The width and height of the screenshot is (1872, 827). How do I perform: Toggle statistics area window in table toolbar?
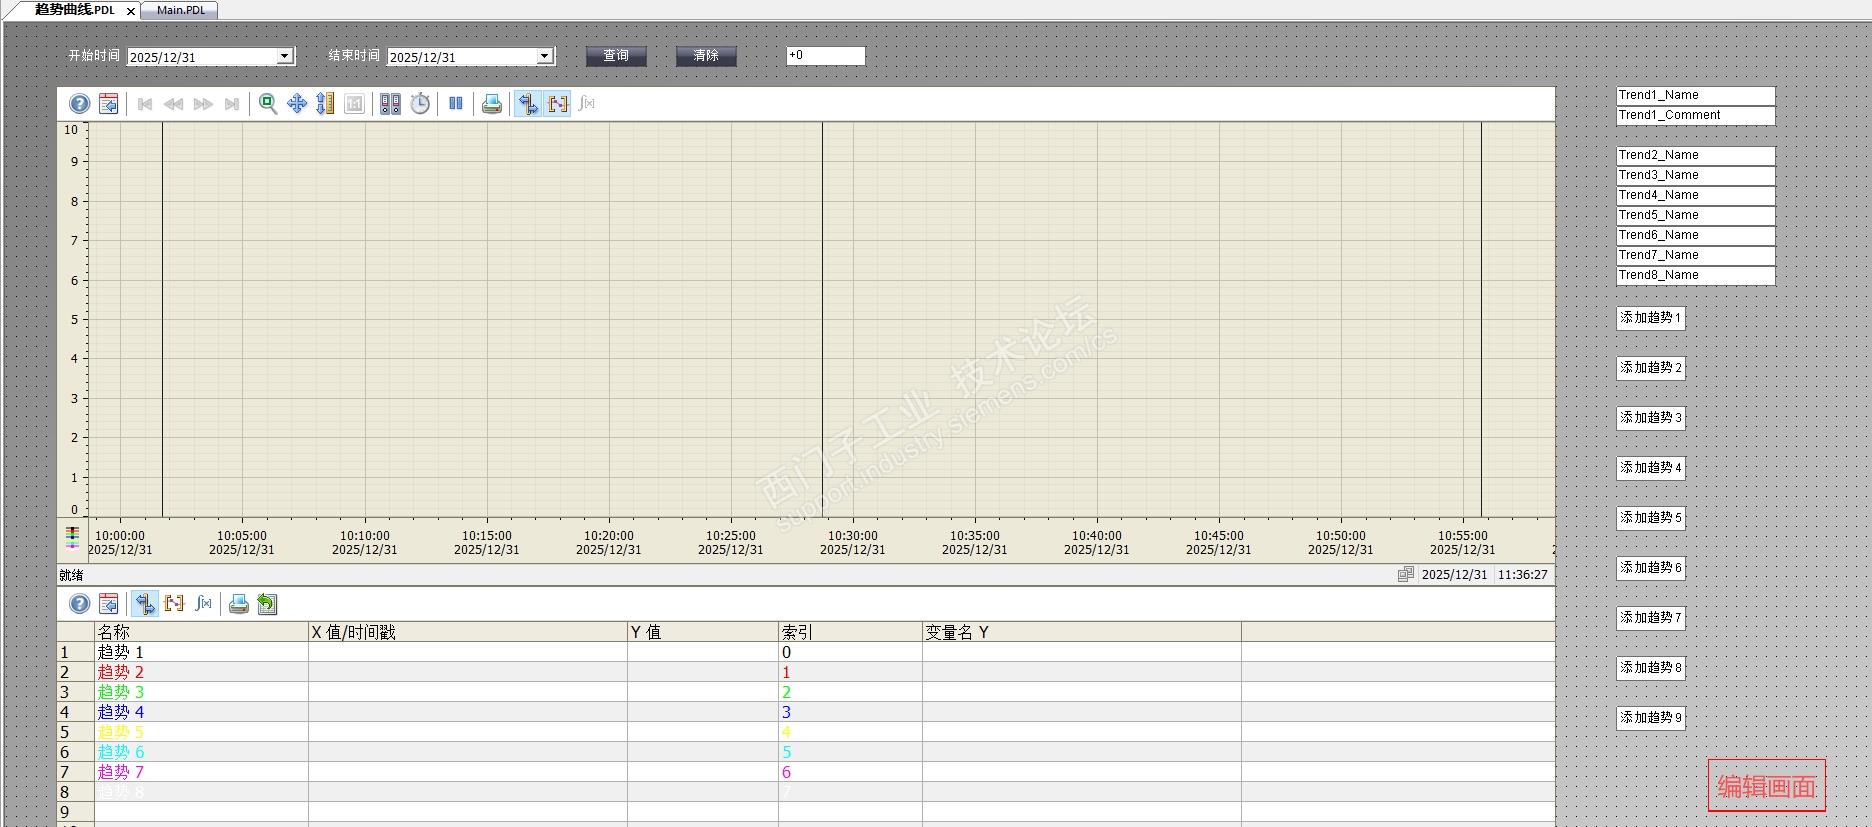[175, 604]
